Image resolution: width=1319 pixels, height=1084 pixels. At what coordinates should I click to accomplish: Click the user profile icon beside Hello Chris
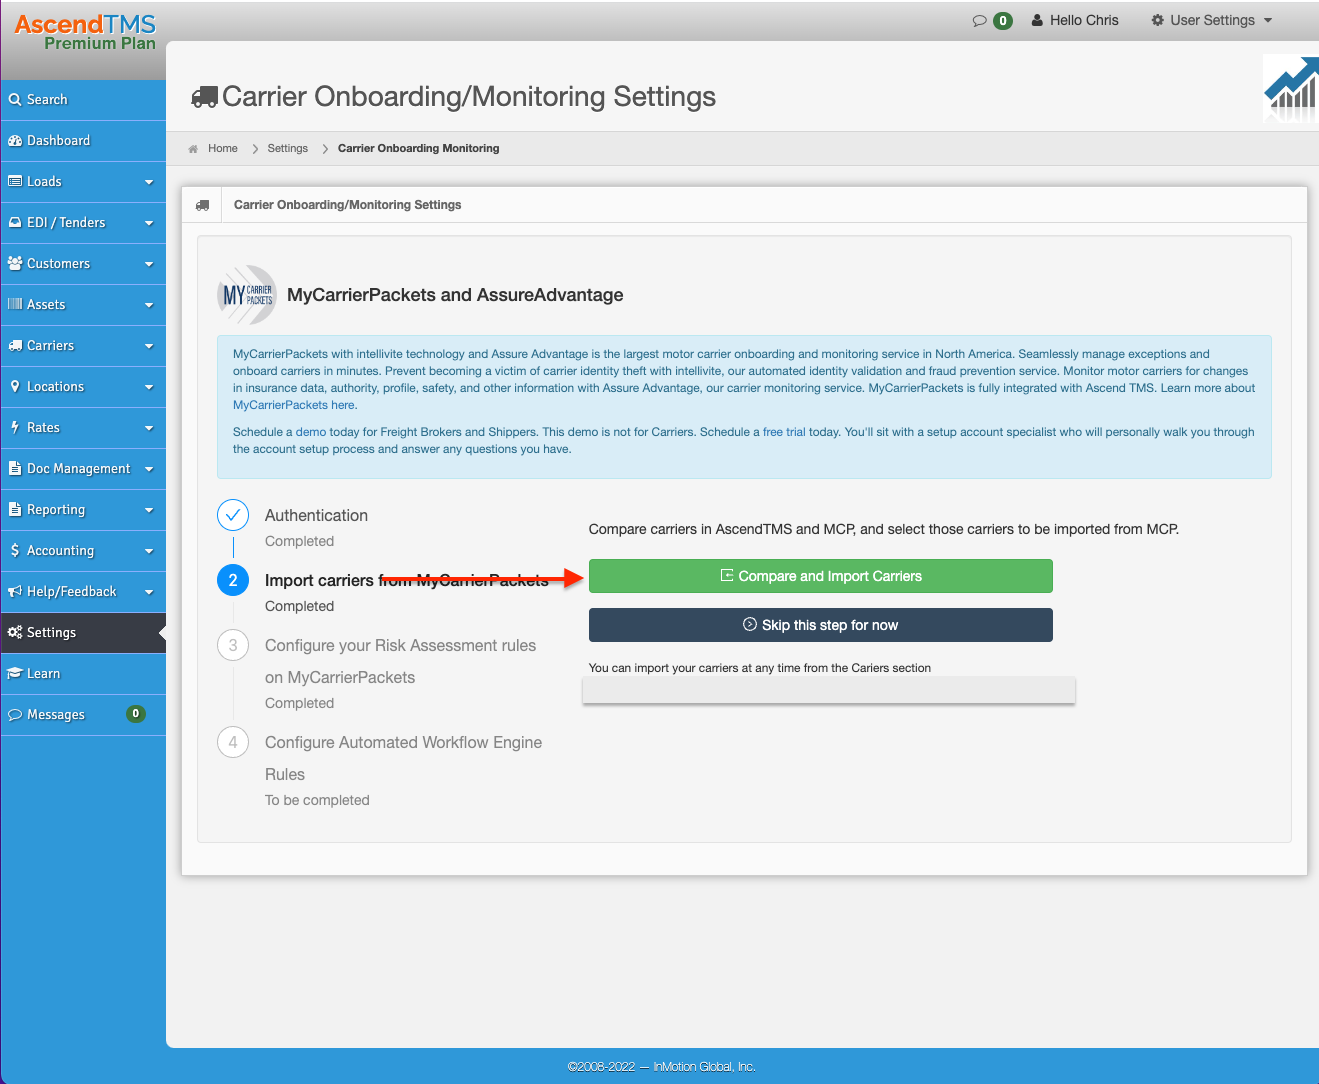(1037, 20)
